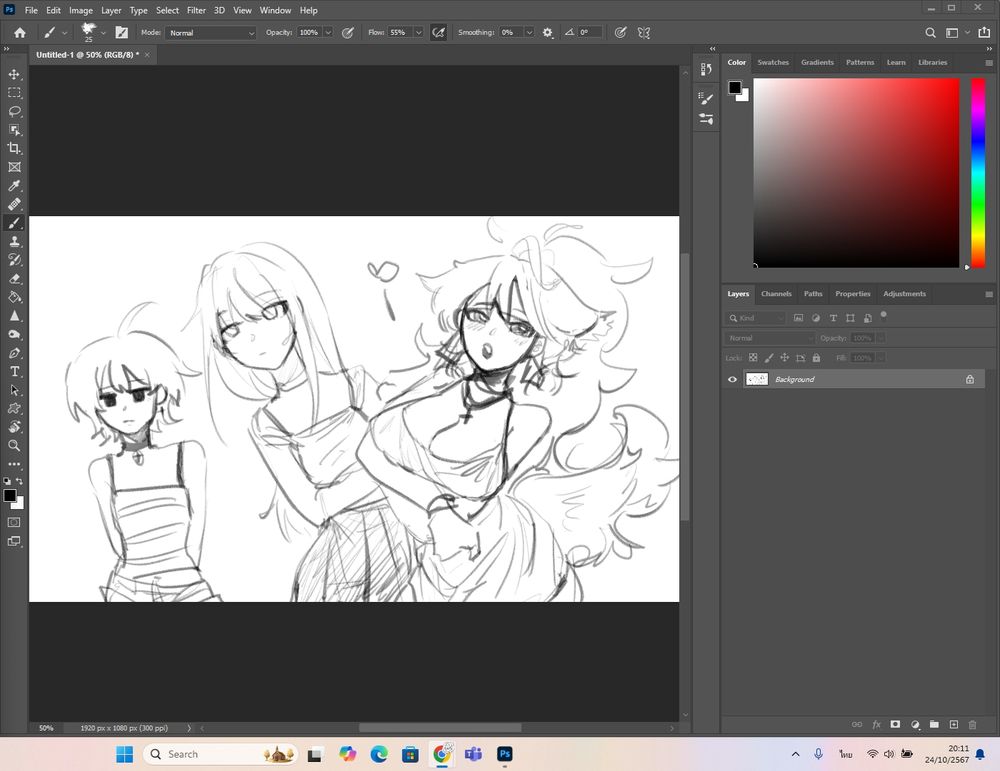Toggle airbrush-style build-up effects
1000x771 pixels.
click(439, 33)
